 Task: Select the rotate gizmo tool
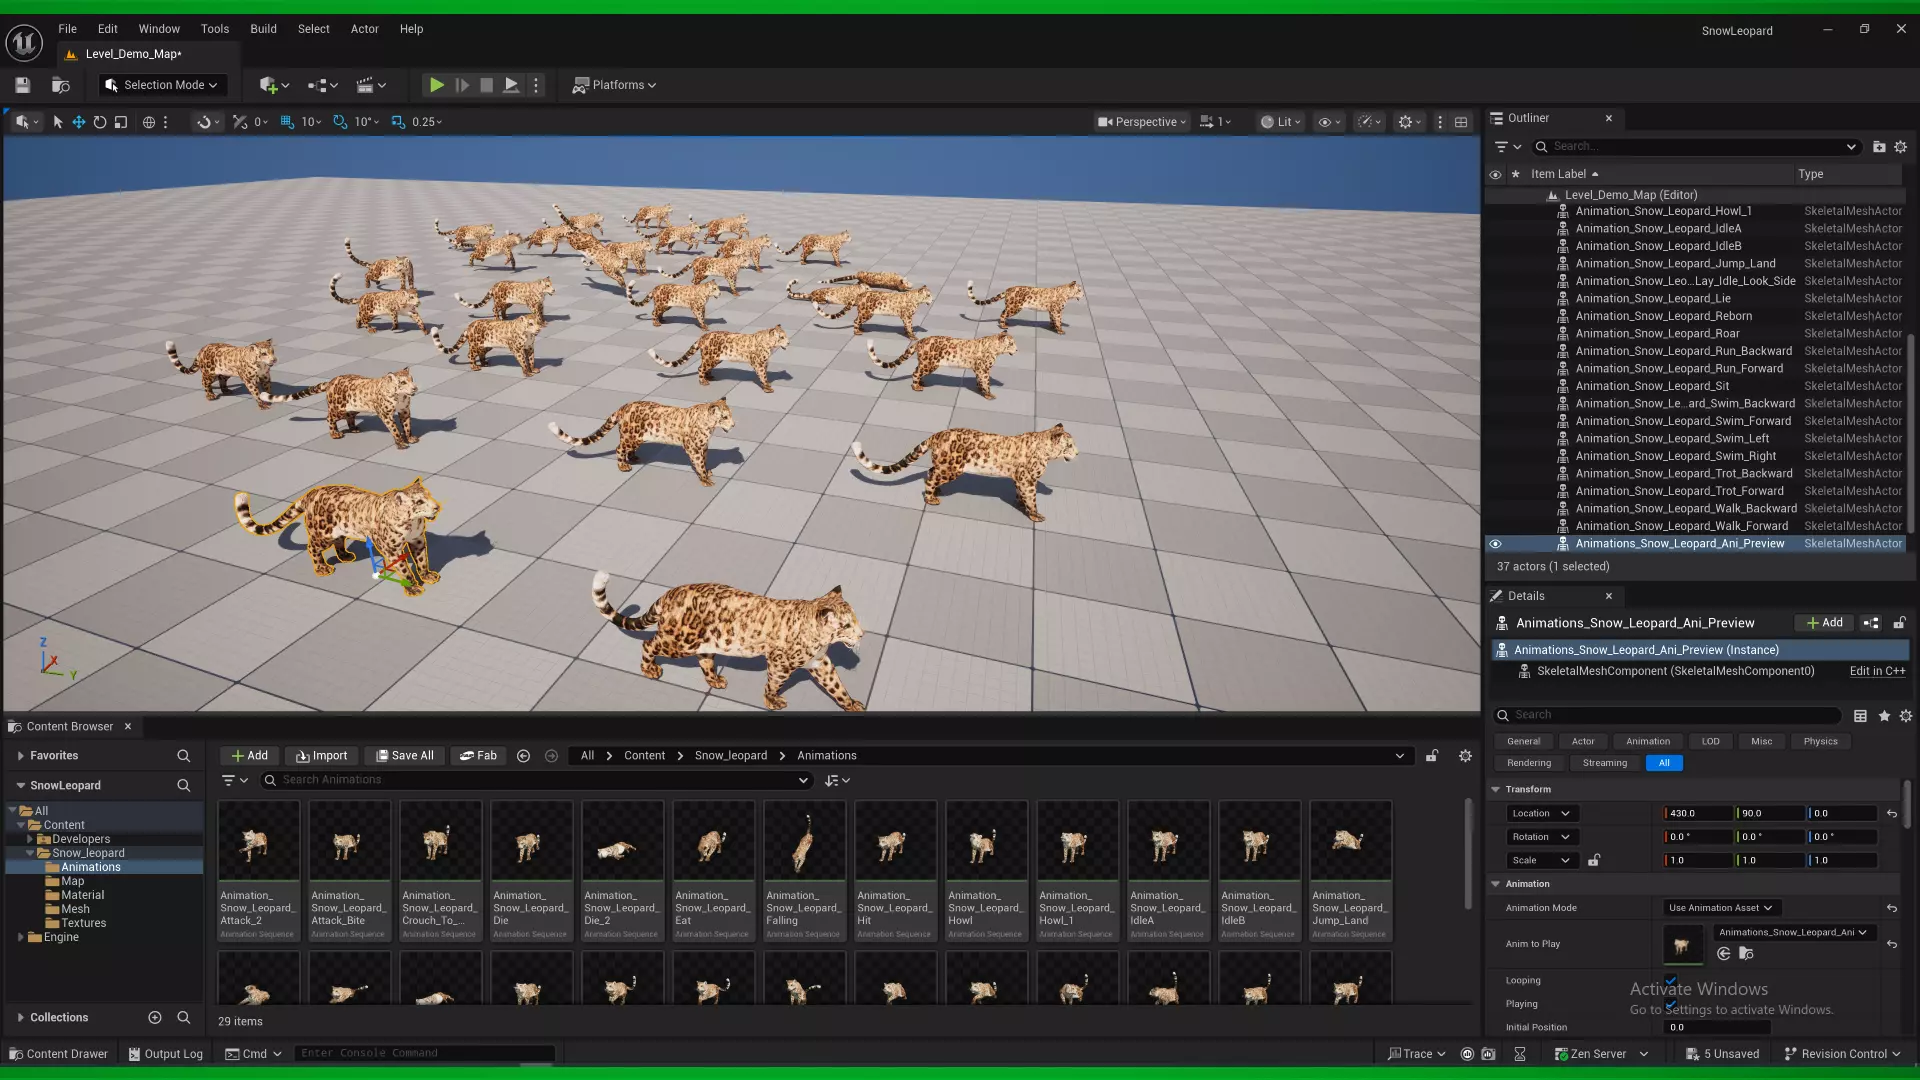[x=99, y=122]
